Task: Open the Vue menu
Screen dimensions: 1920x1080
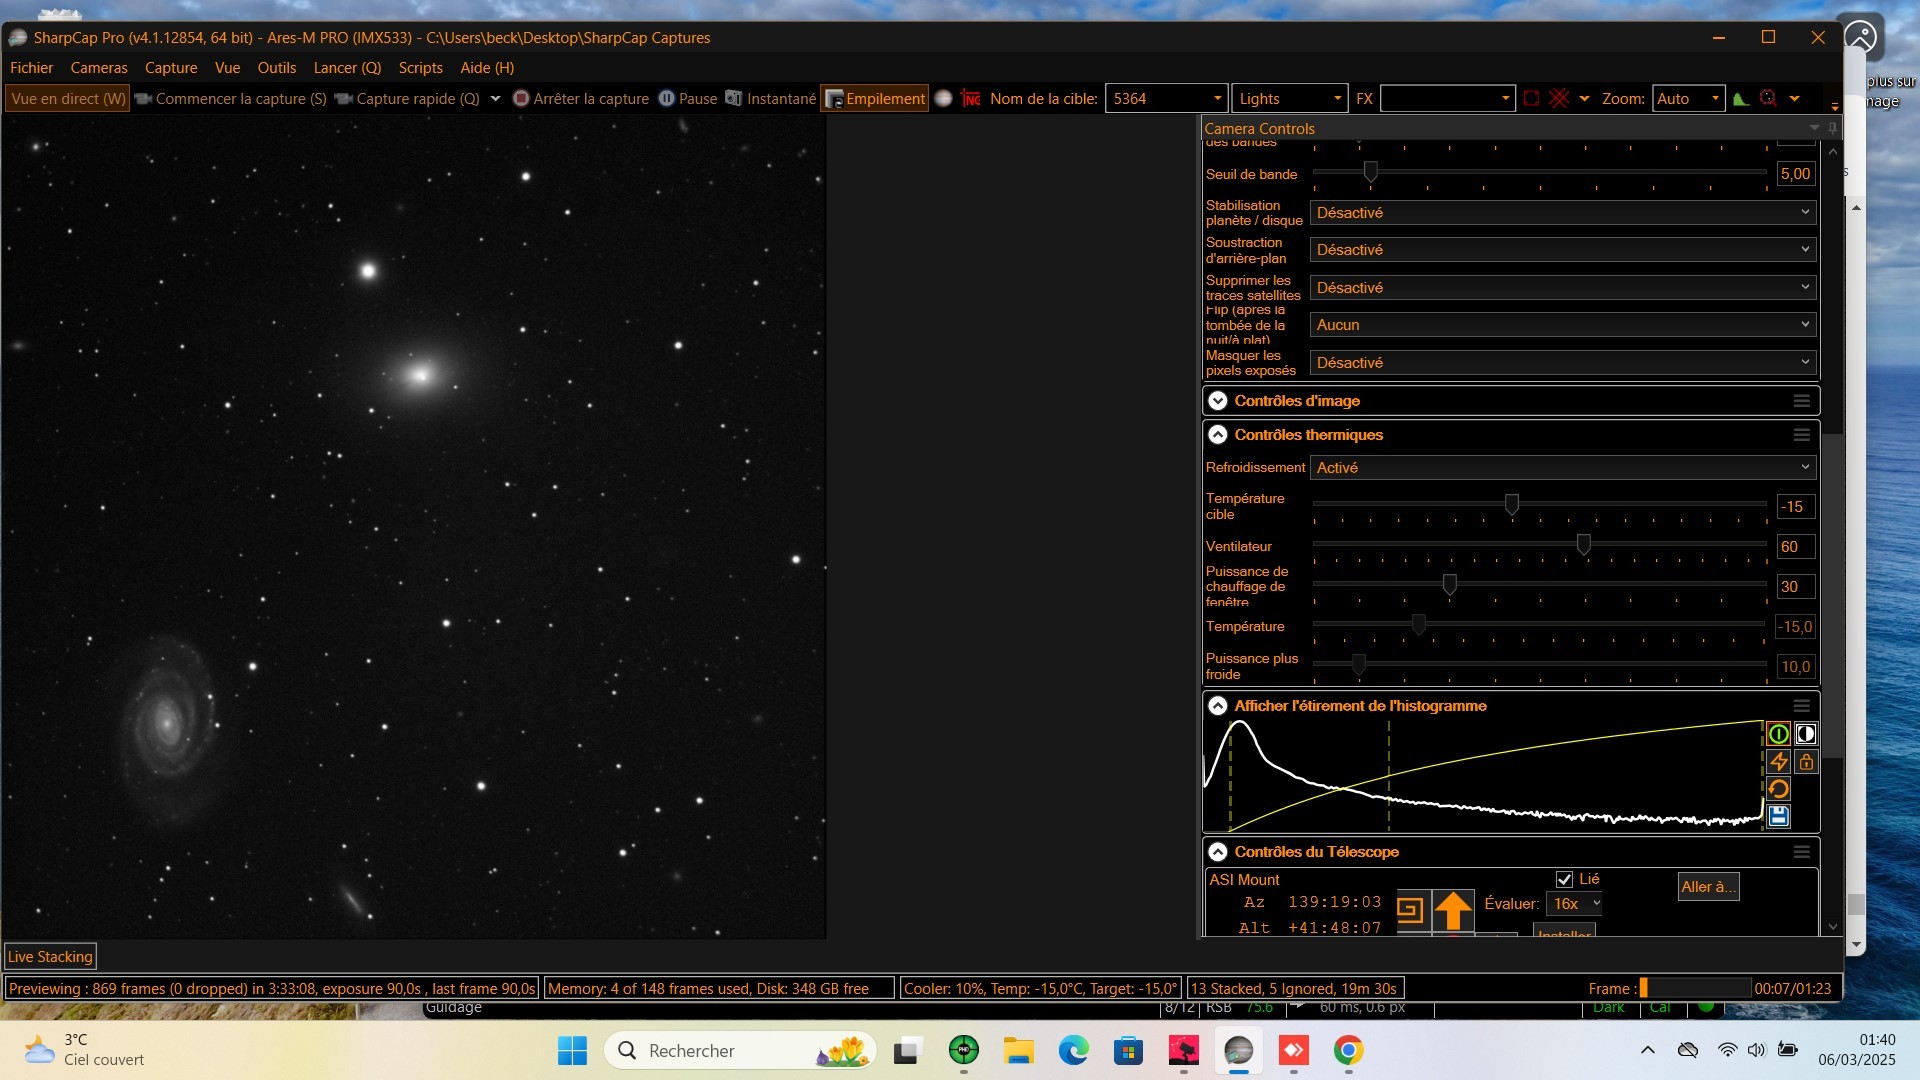Action: click(227, 68)
